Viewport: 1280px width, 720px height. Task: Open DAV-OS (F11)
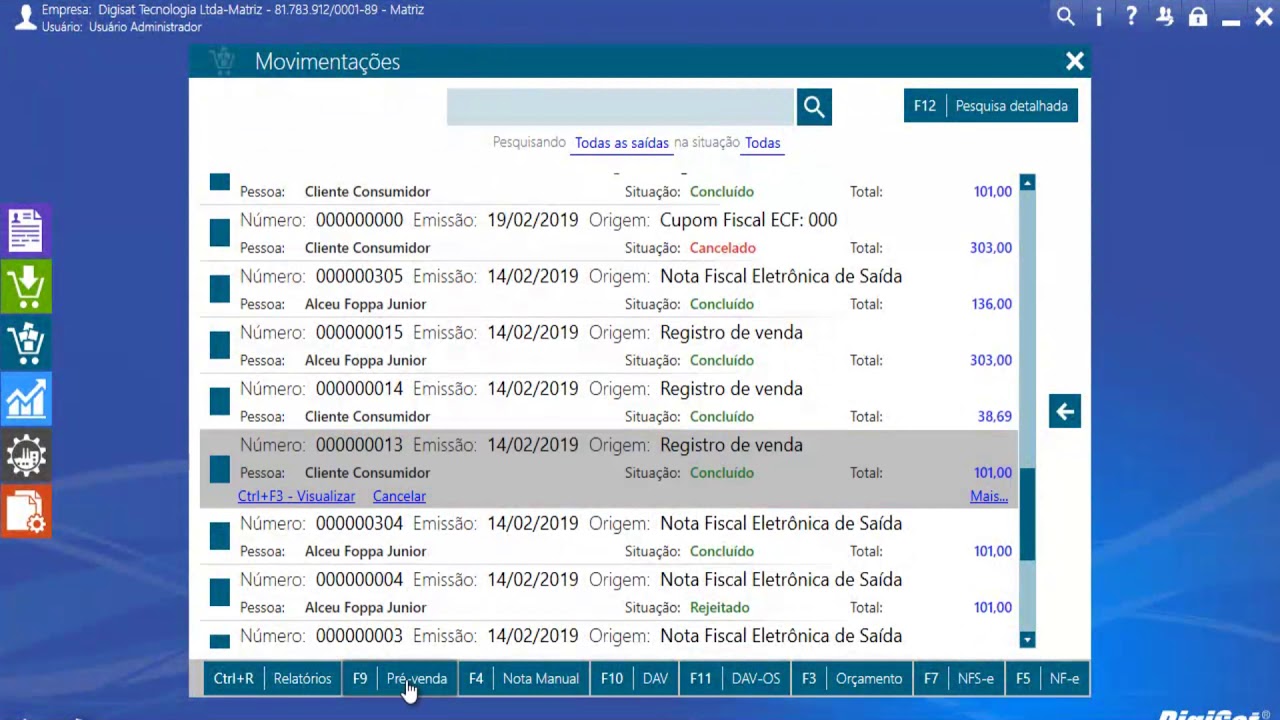tap(735, 678)
